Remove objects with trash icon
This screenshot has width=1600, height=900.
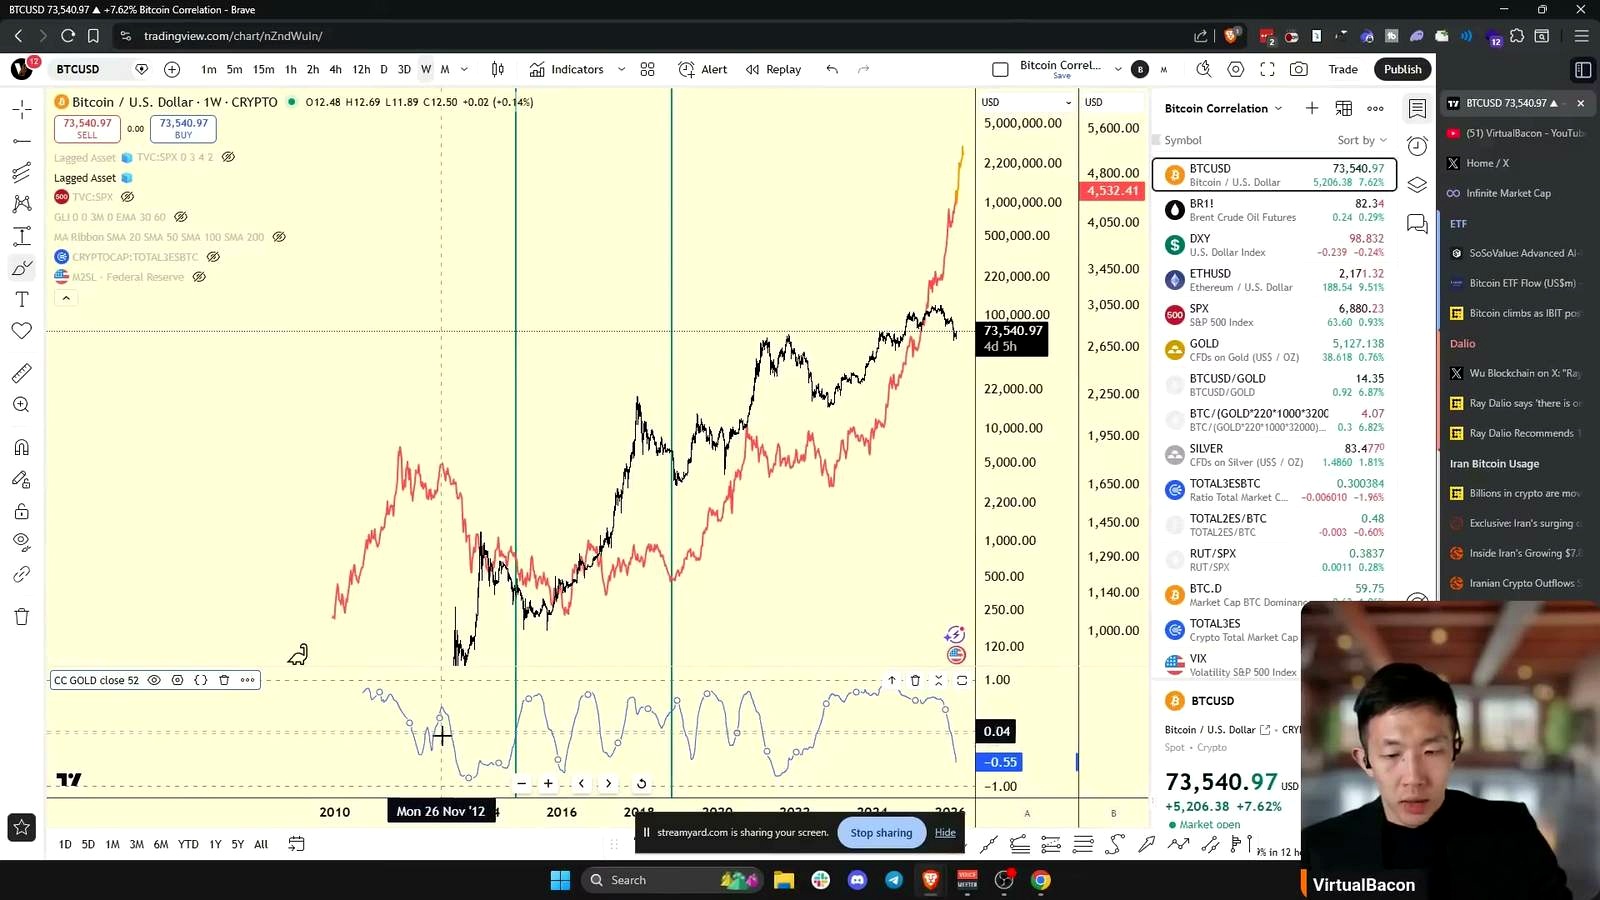(22, 616)
